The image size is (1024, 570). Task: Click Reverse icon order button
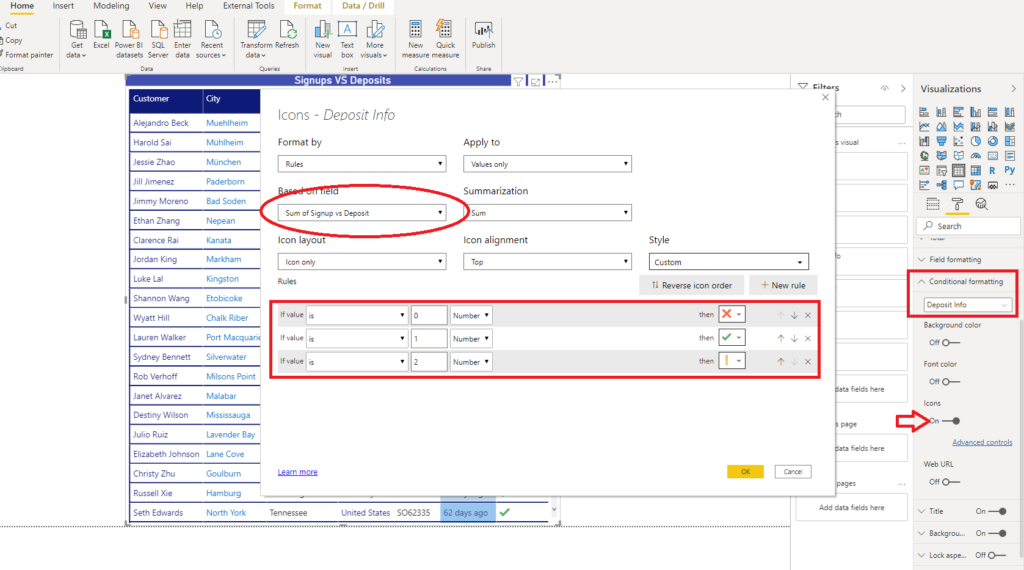692,285
